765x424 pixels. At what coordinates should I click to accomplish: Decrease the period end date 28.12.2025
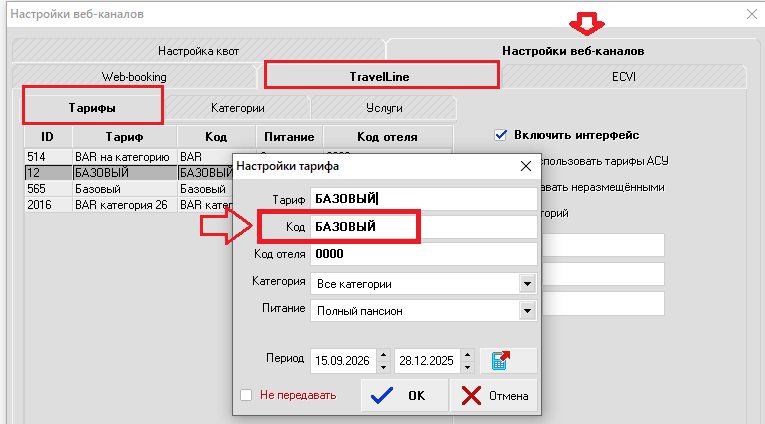pos(467,367)
